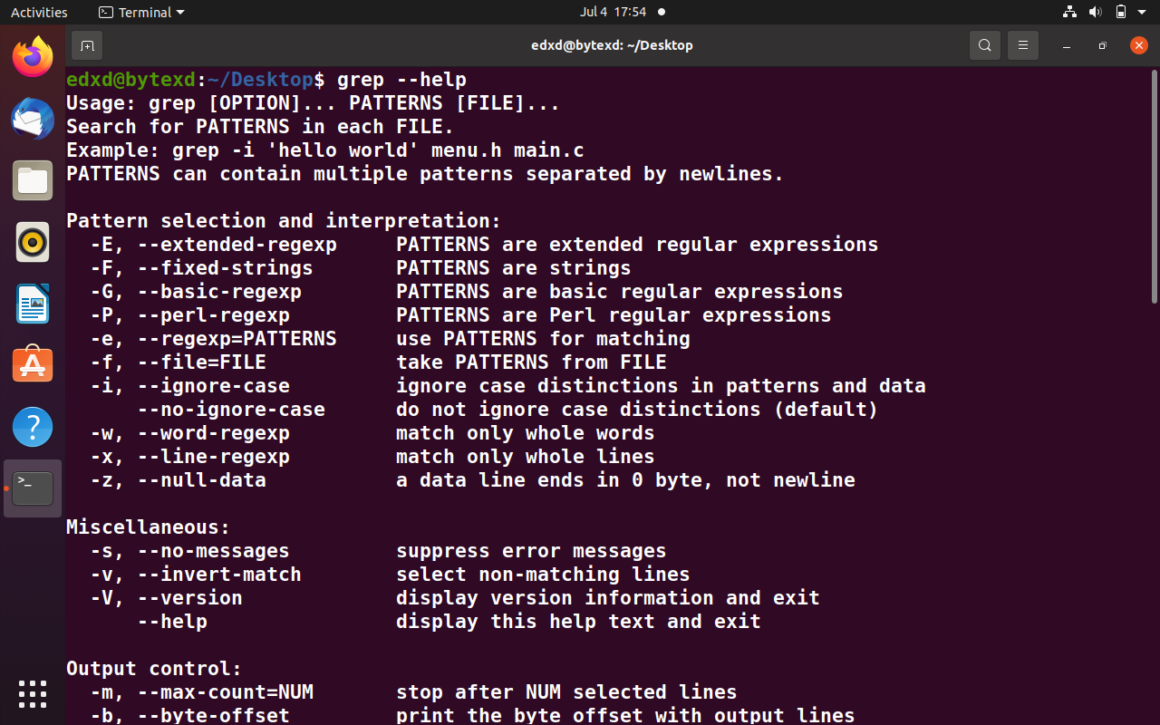
Task: Show Applications with the grid icon
Action: point(32,694)
